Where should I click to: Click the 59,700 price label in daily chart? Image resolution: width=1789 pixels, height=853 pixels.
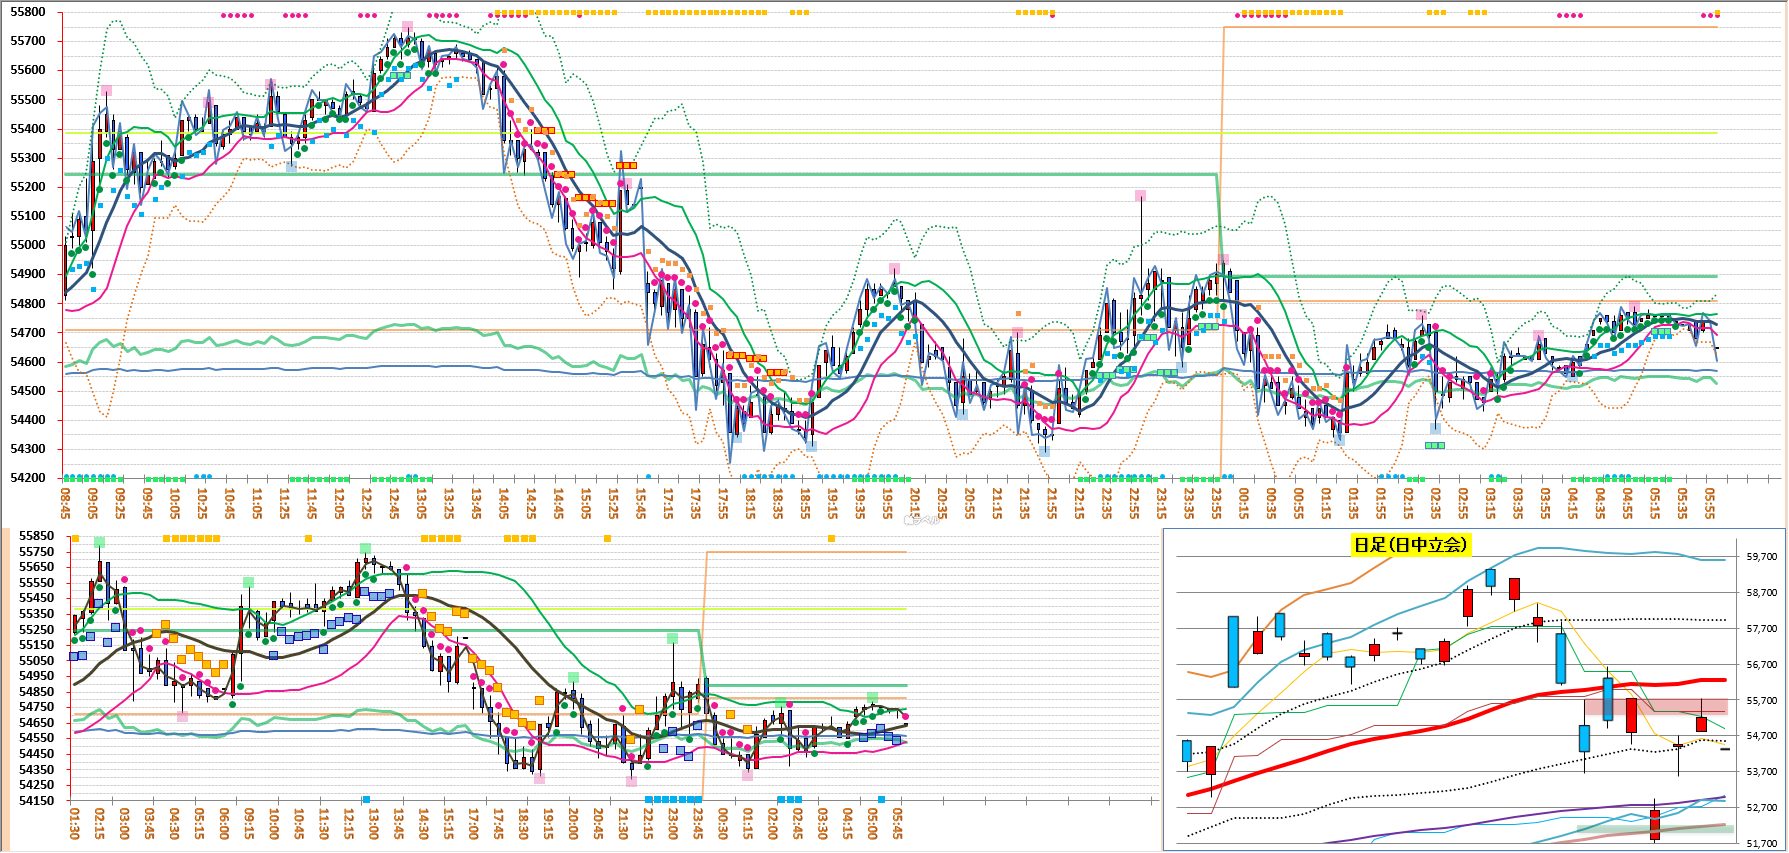tap(1761, 557)
